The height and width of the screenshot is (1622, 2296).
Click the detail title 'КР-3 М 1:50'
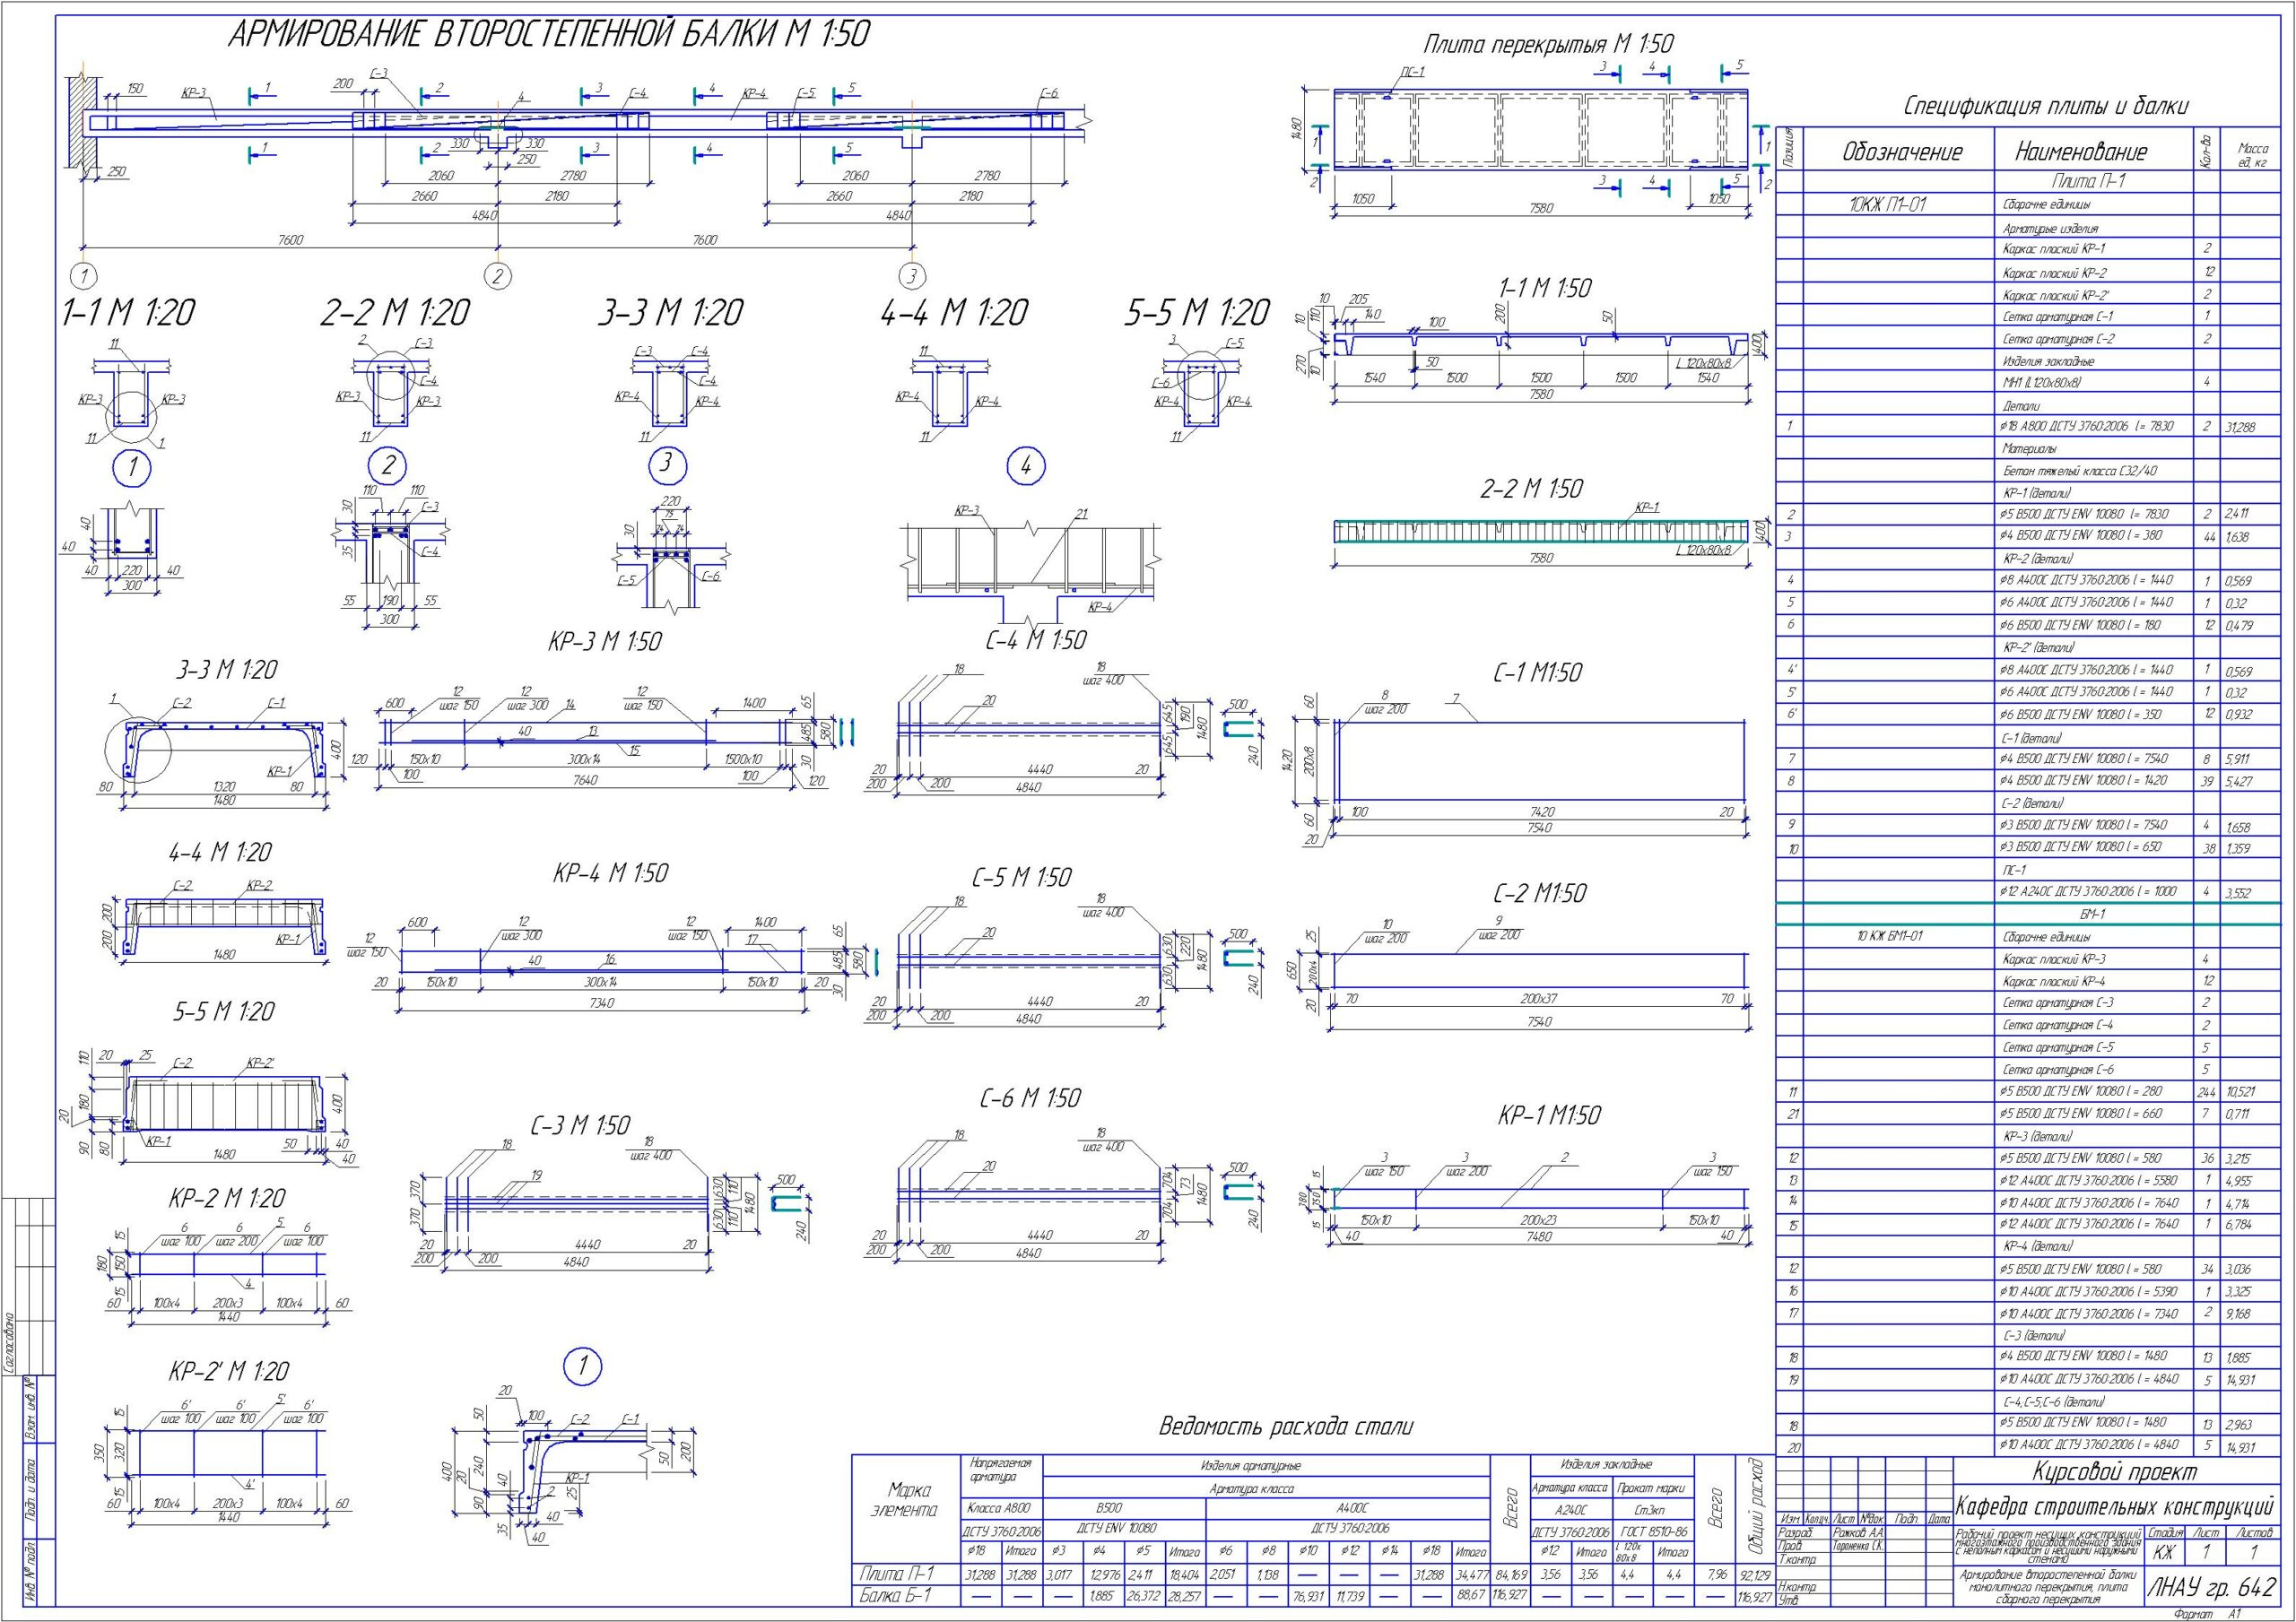tap(605, 641)
